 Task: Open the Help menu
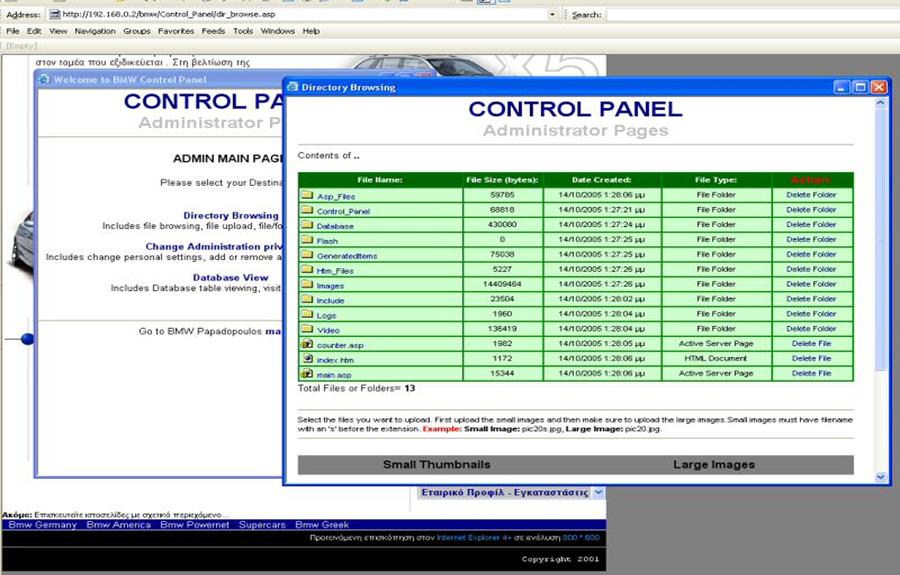[311, 31]
